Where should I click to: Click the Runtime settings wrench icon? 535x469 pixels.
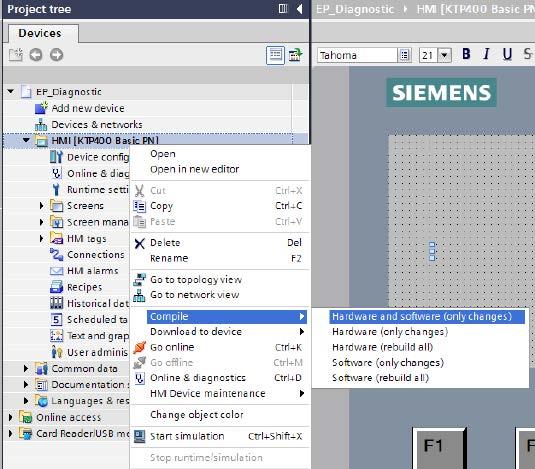coord(56,190)
